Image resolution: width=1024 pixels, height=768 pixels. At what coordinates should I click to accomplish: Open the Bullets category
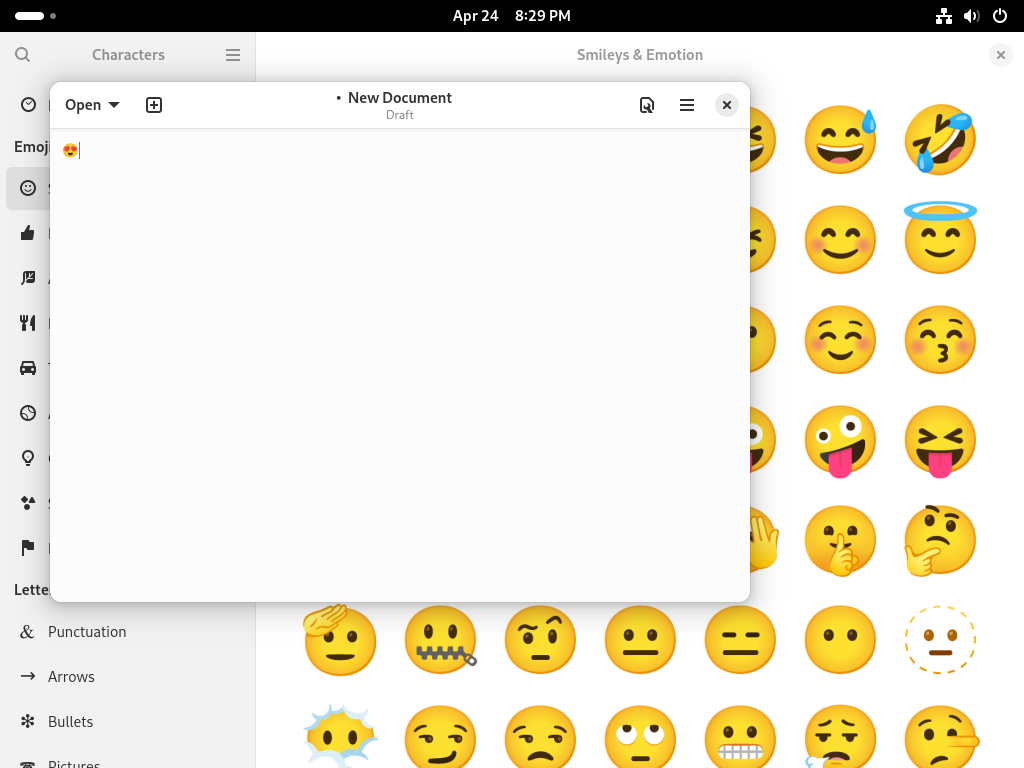coord(127,722)
